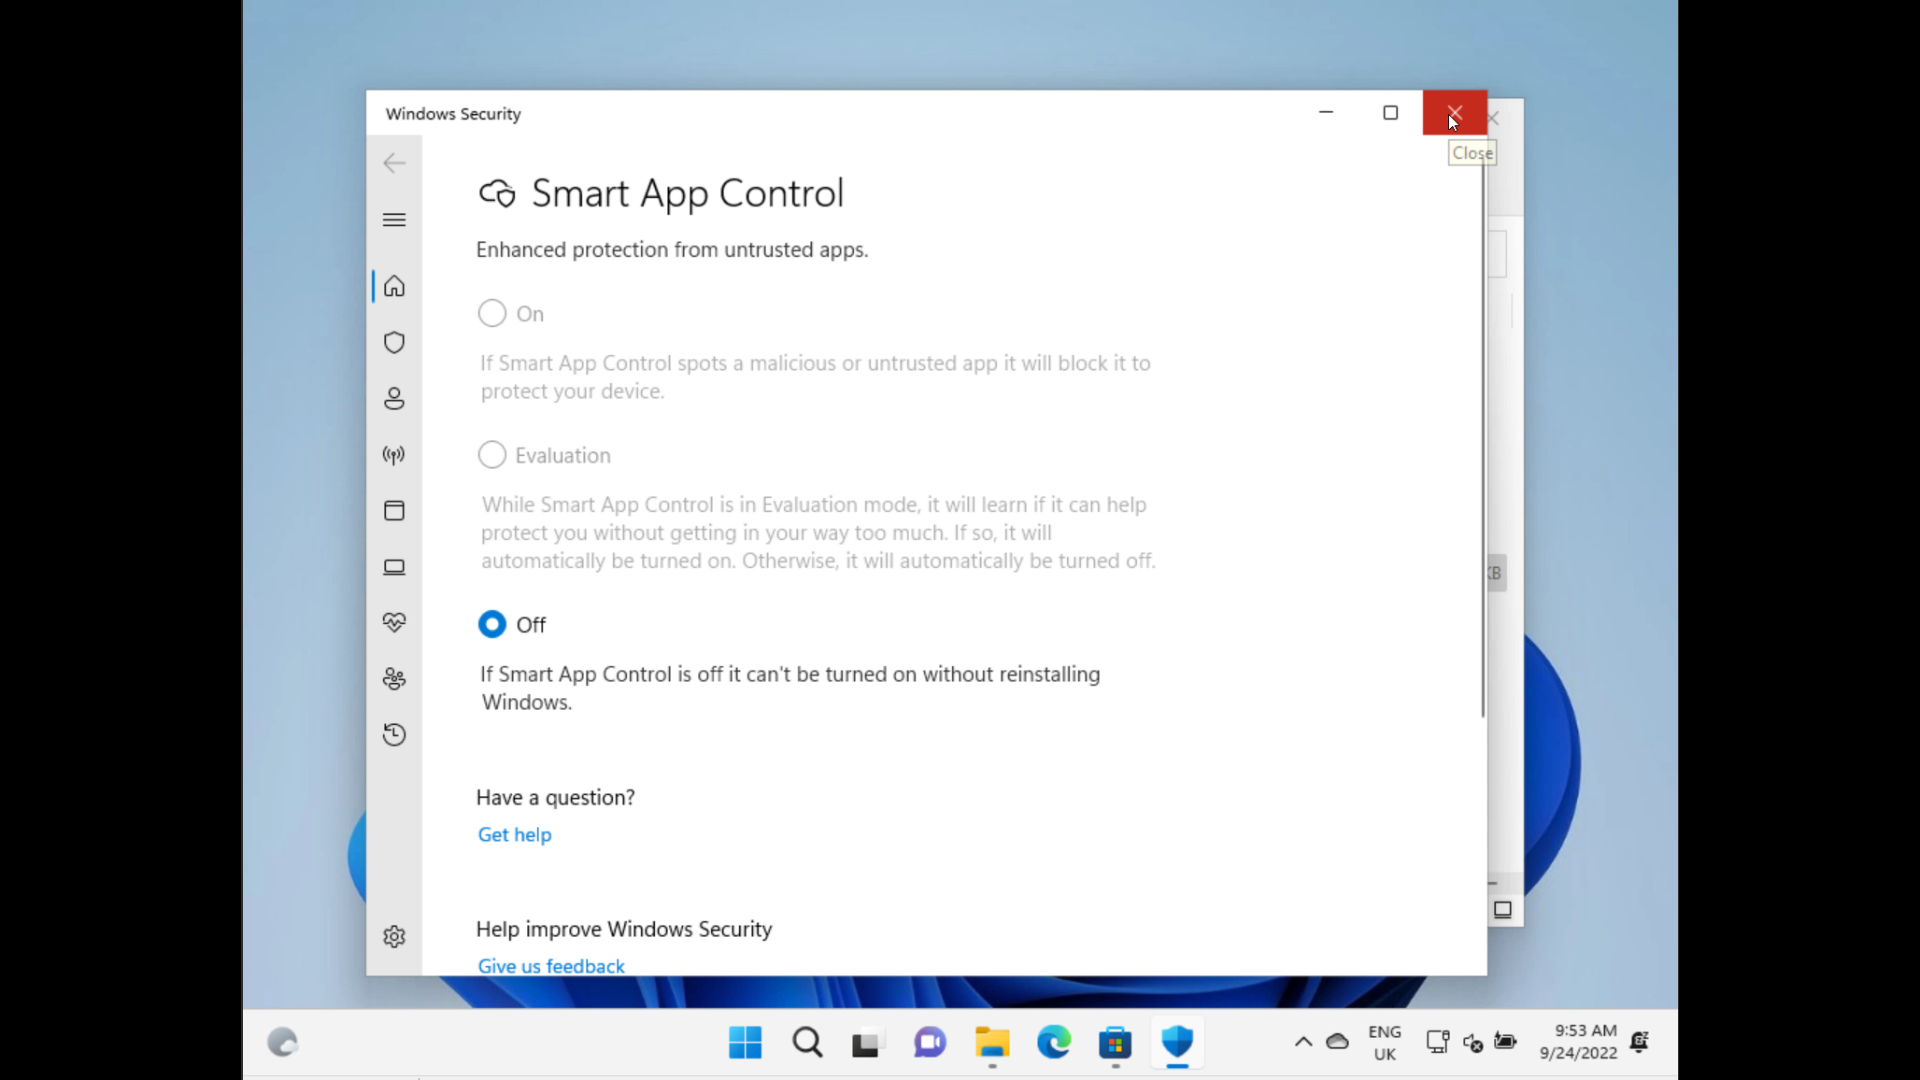Open the Home section in sidebar
Viewport: 1920px width, 1080px height.
click(394, 287)
